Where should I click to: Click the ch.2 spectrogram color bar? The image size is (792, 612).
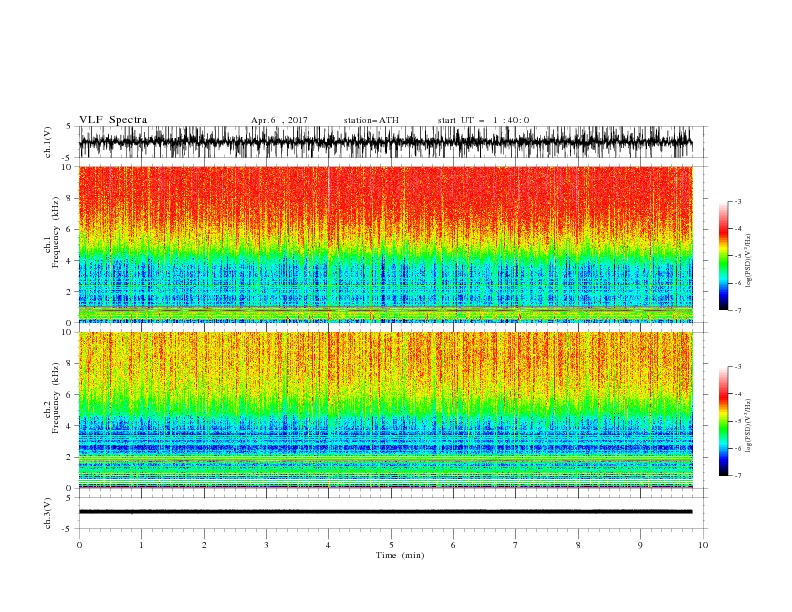723,421
